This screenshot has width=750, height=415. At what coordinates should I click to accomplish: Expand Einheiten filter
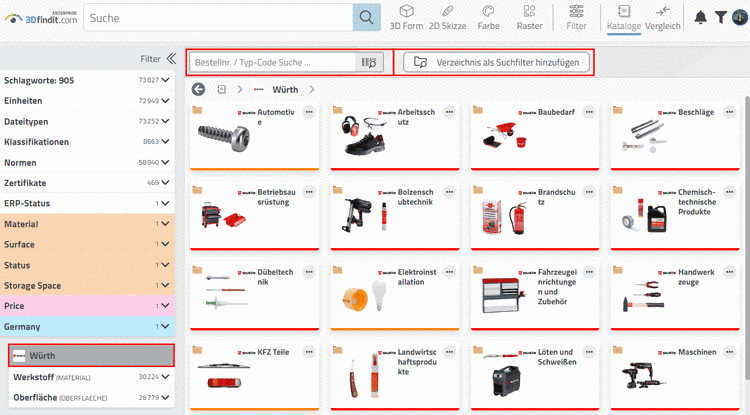tap(165, 101)
